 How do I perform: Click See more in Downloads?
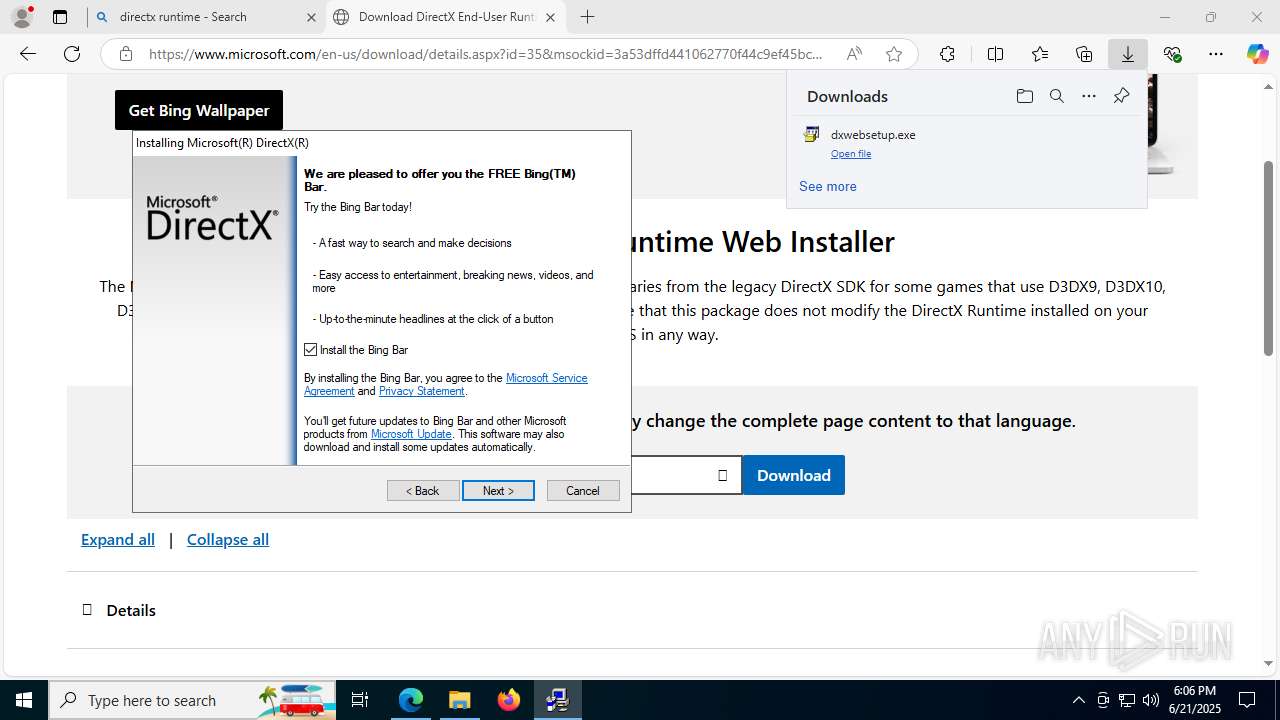[x=828, y=186]
